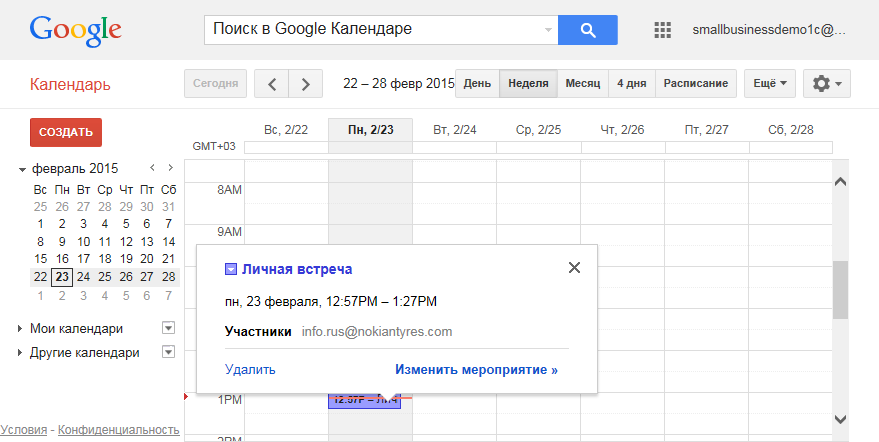Switch to the Месяц view
879x442 pixels.
(582, 83)
